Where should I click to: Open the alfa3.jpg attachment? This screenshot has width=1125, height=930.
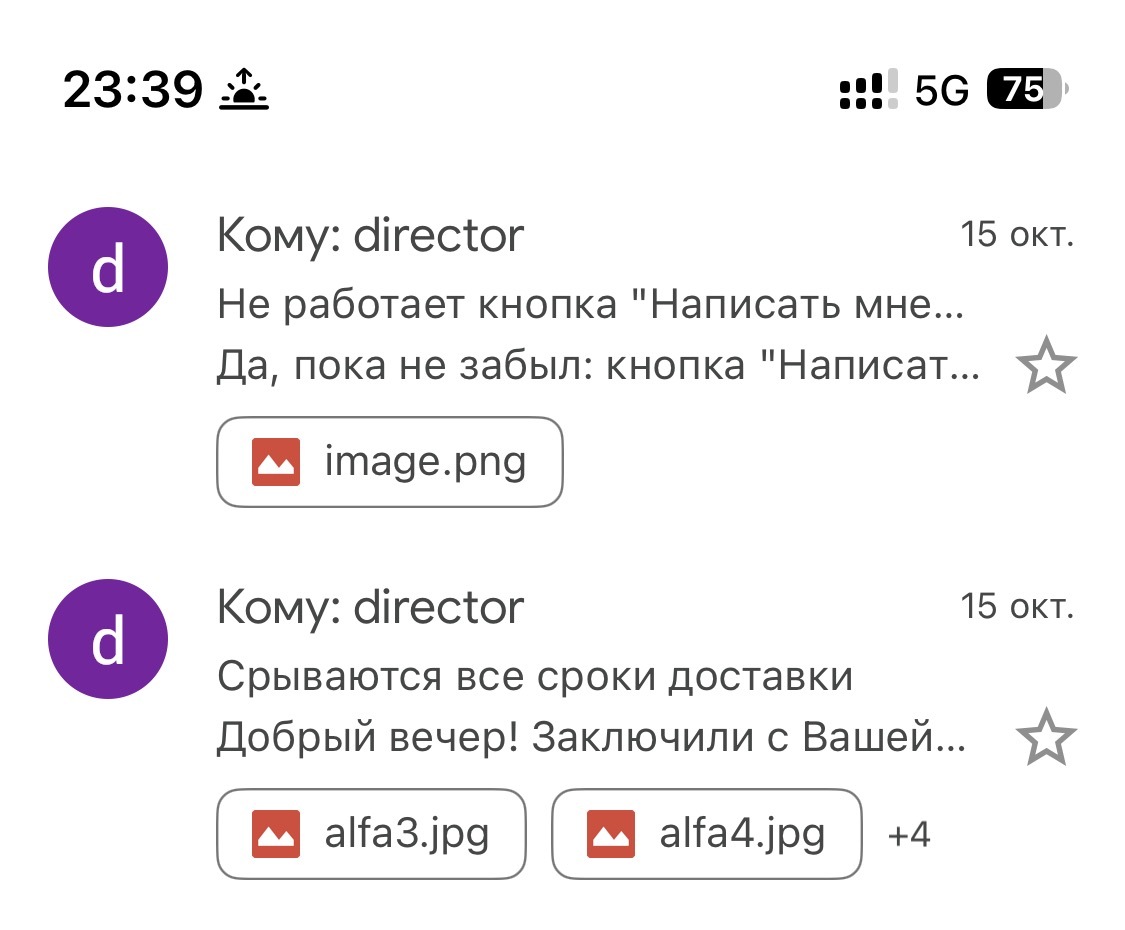371,834
